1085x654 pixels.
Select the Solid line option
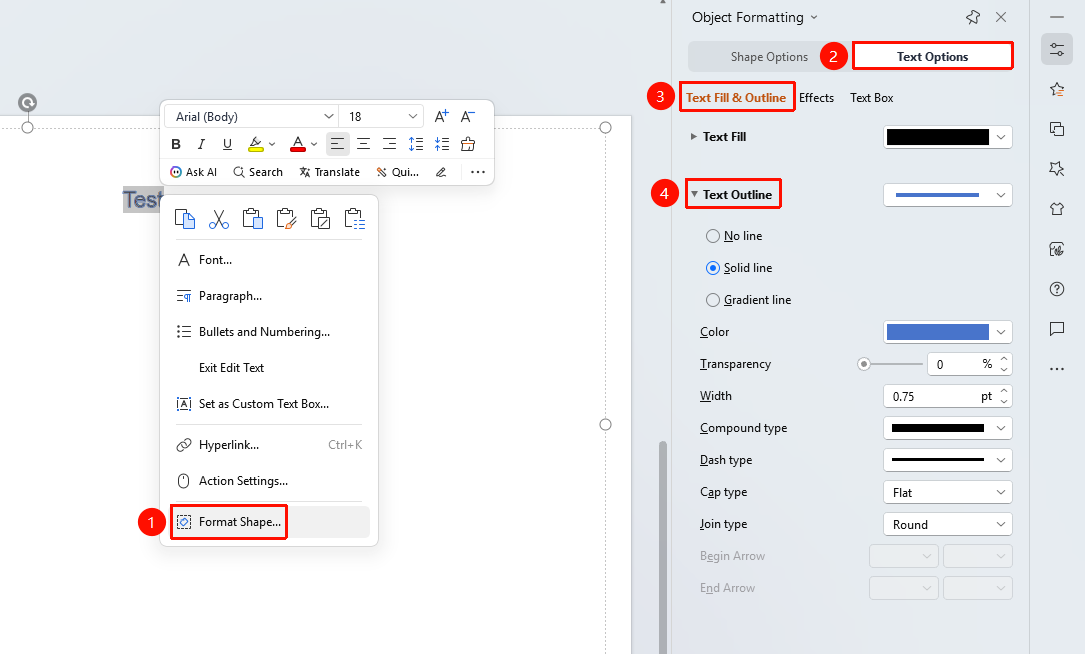pyautogui.click(x=739, y=268)
